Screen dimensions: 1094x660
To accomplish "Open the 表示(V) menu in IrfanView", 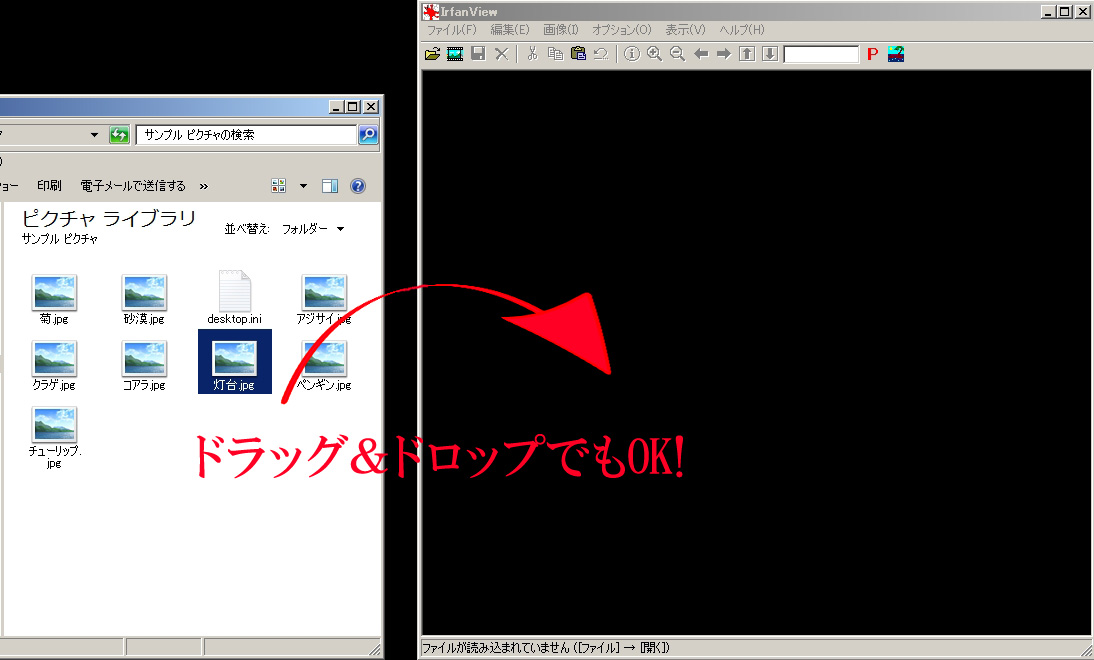I will point(685,29).
